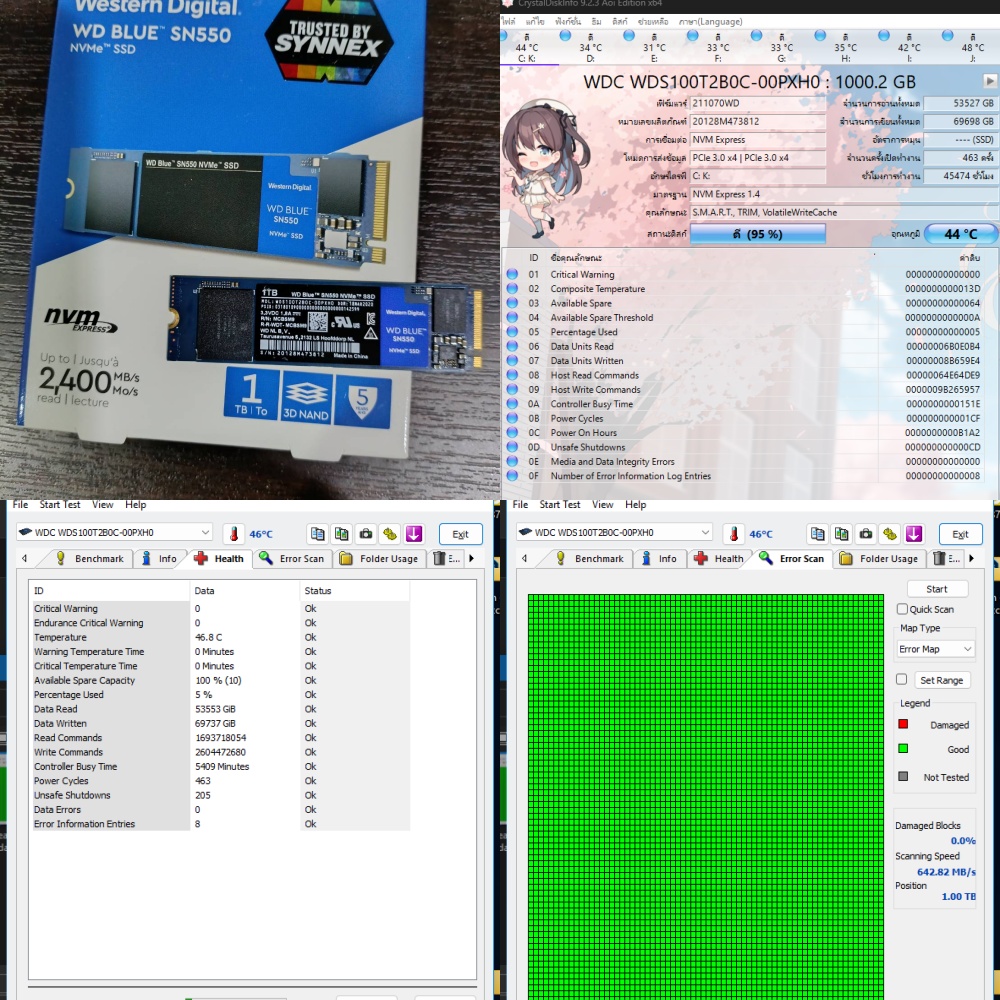Click gray Not Tested legend swatch
Screen dimensions: 1000x1000
[903, 777]
